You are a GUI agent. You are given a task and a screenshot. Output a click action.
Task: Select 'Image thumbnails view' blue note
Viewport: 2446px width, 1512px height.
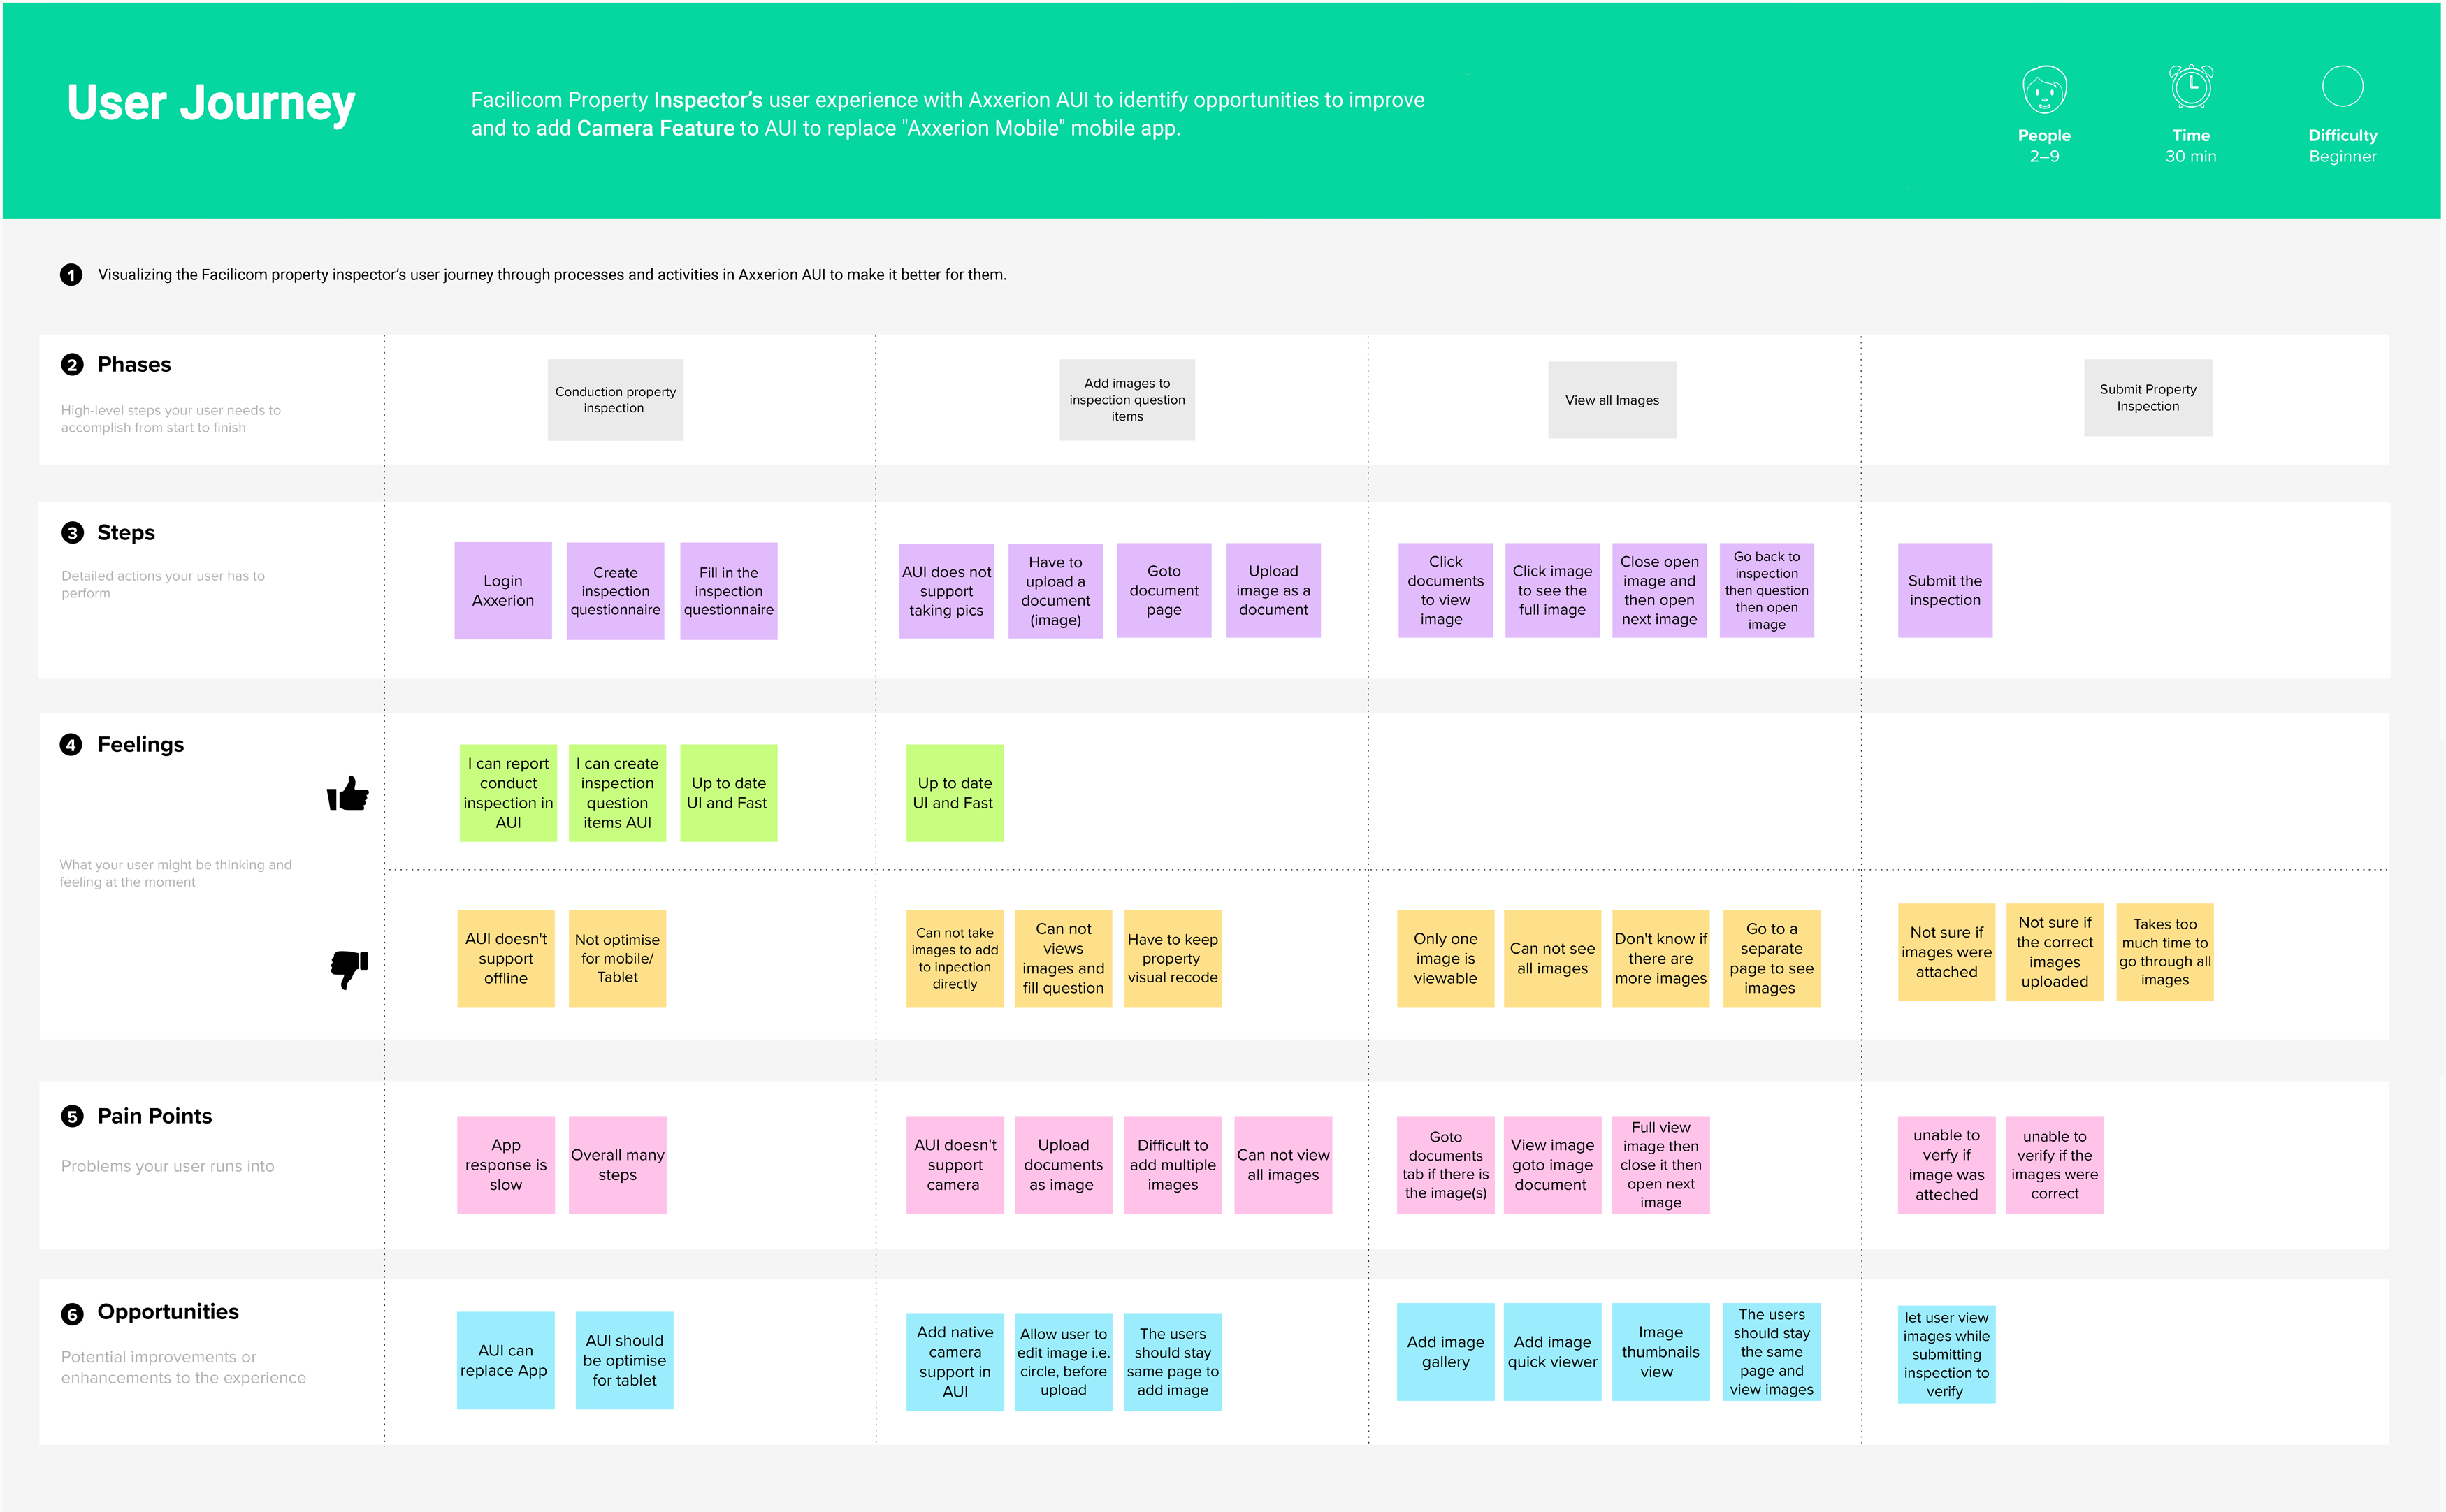coord(1661,1352)
